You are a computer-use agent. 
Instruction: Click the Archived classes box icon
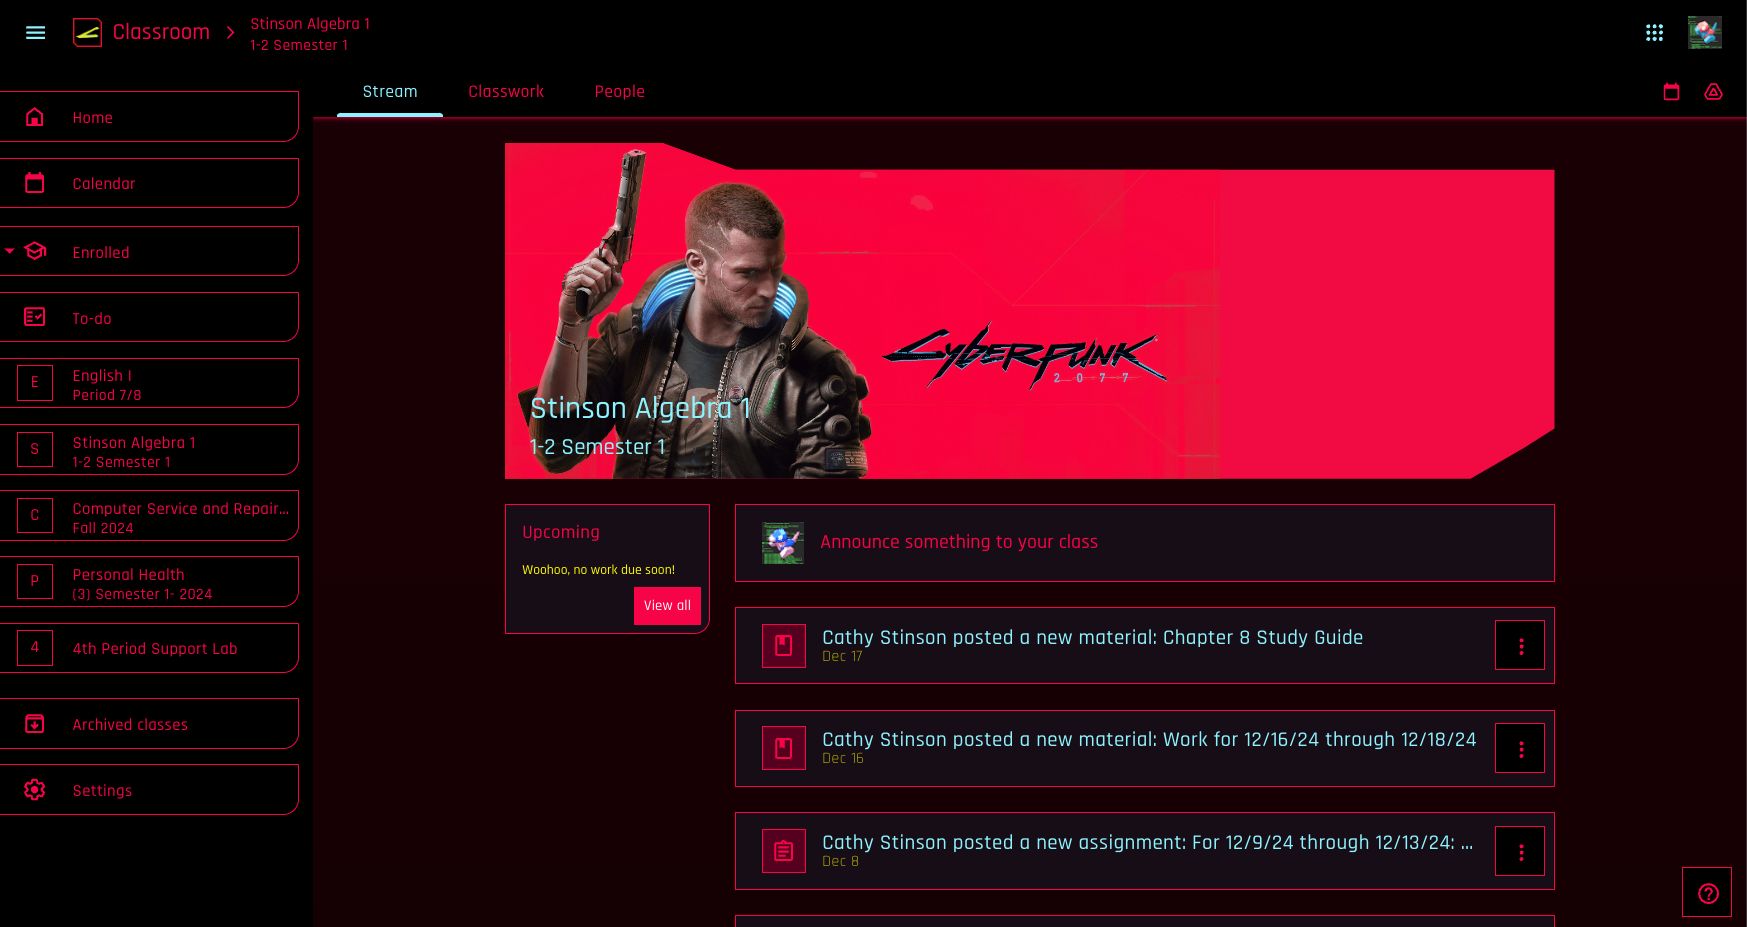[x=35, y=724]
